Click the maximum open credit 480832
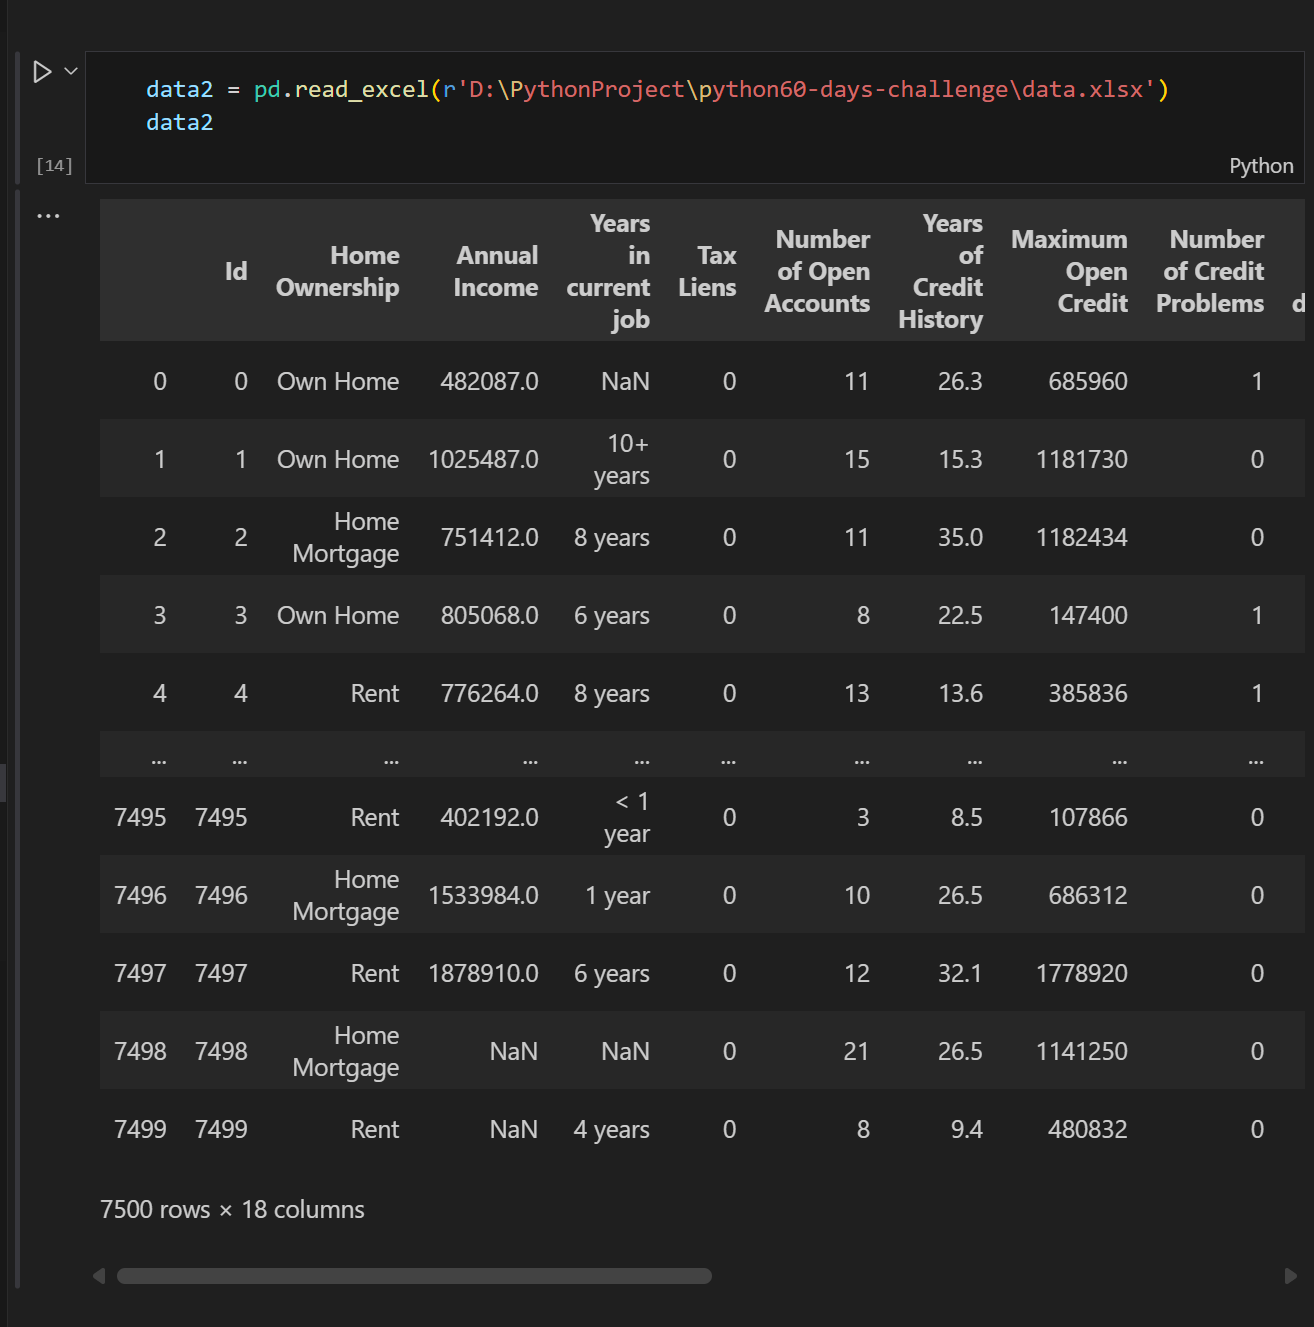Screen dimensions: 1314x1327 pyautogui.click(x=1088, y=1130)
